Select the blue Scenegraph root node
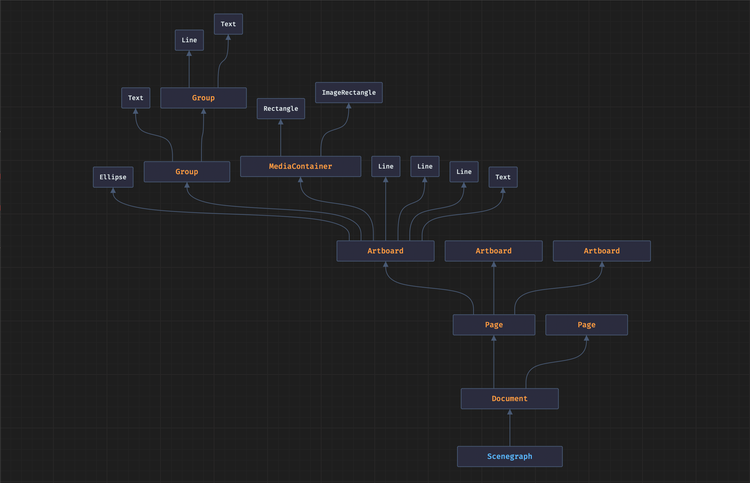The image size is (750, 483). [x=510, y=456]
